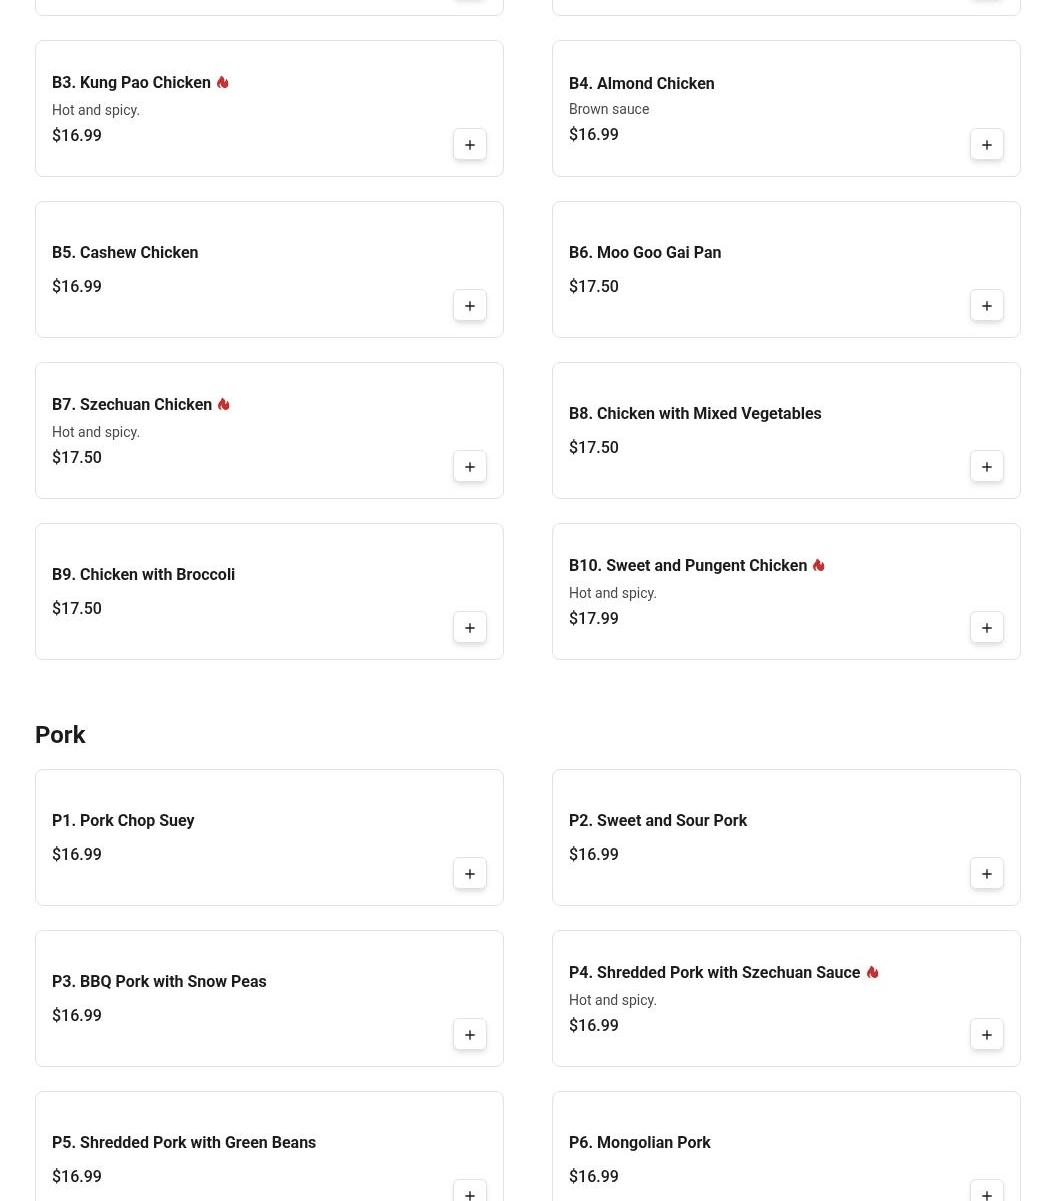The height and width of the screenshot is (1201, 1050).
Task: Open P5. Shredded Pork with Green Beans
Action: [x=184, y=1143]
